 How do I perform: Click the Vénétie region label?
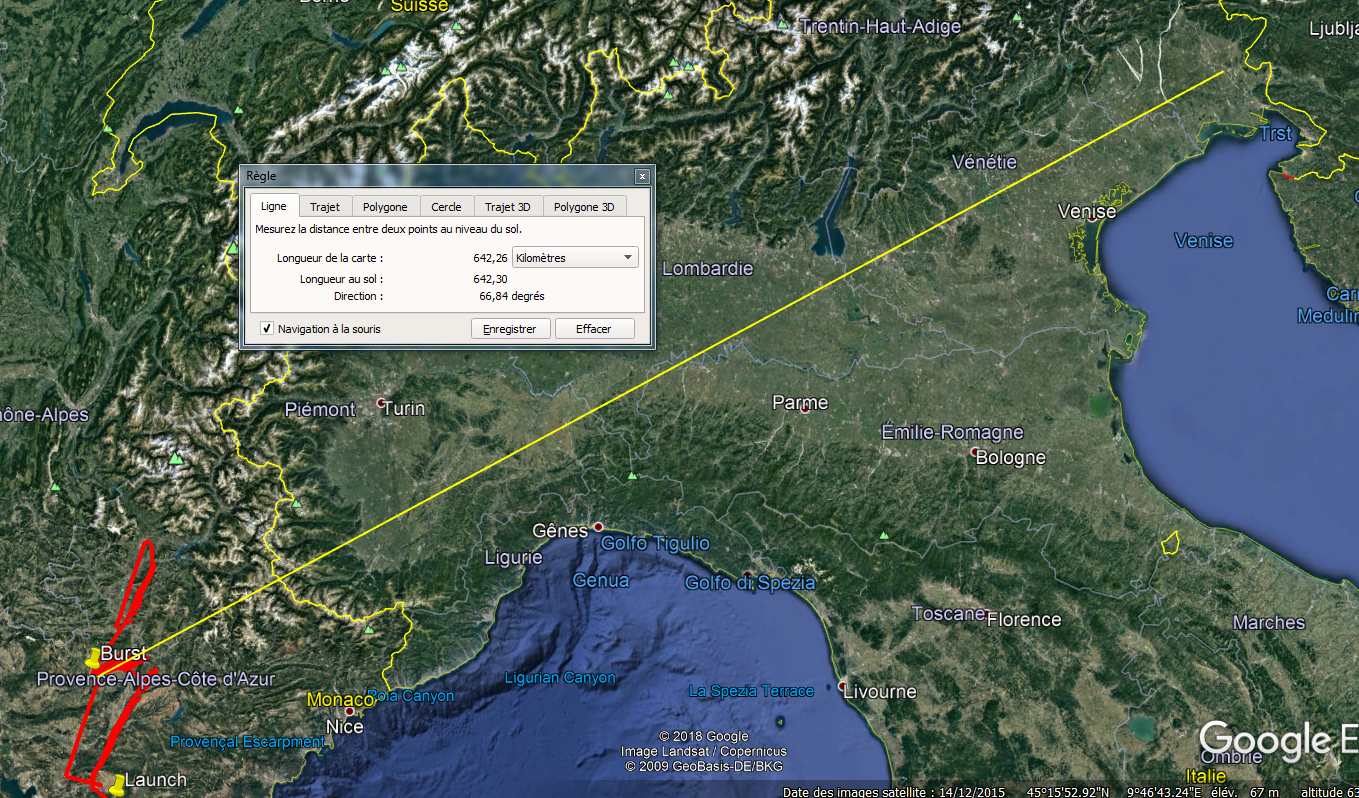(984, 162)
